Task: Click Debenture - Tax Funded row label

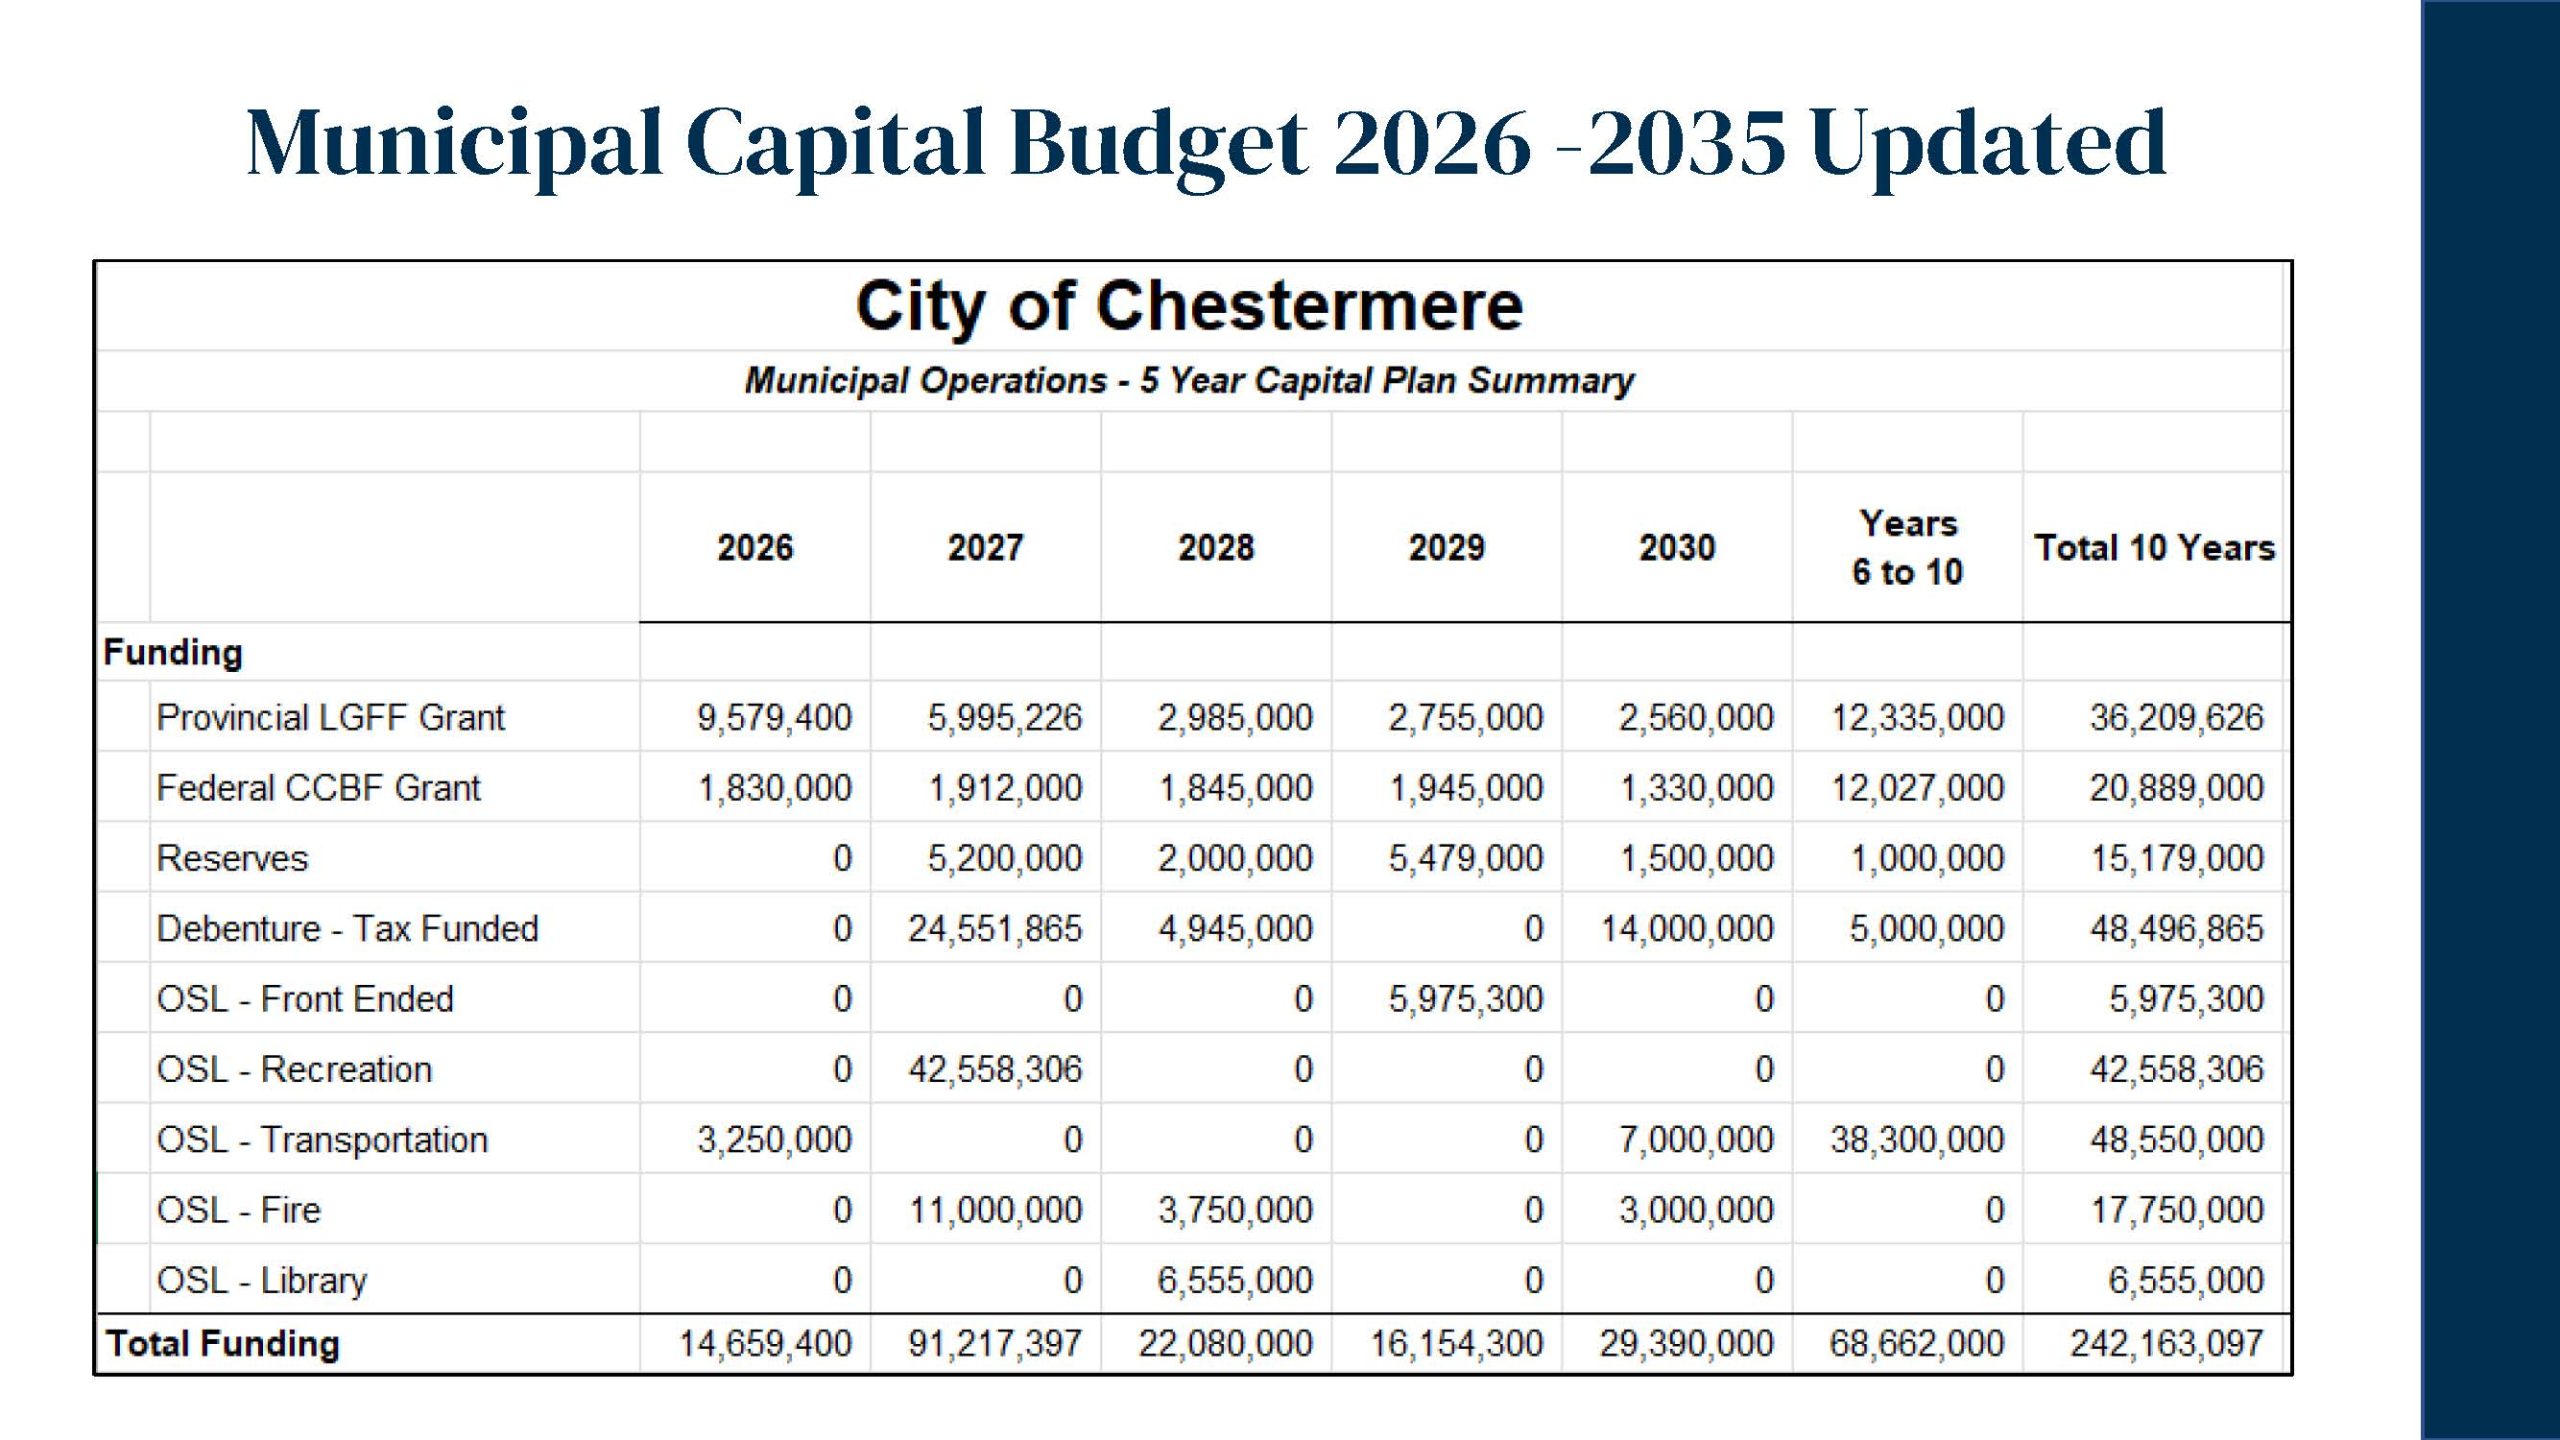Action: (347, 929)
